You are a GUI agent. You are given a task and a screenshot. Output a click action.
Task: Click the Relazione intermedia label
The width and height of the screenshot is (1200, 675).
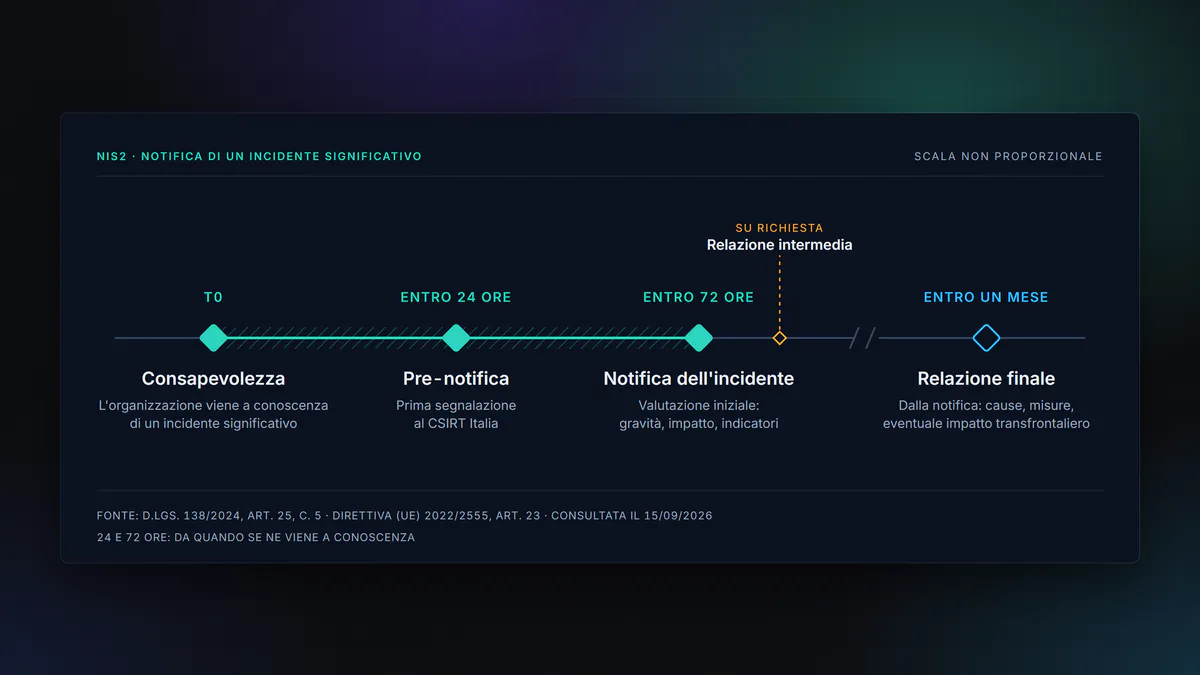pyautogui.click(x=780, y=245)
